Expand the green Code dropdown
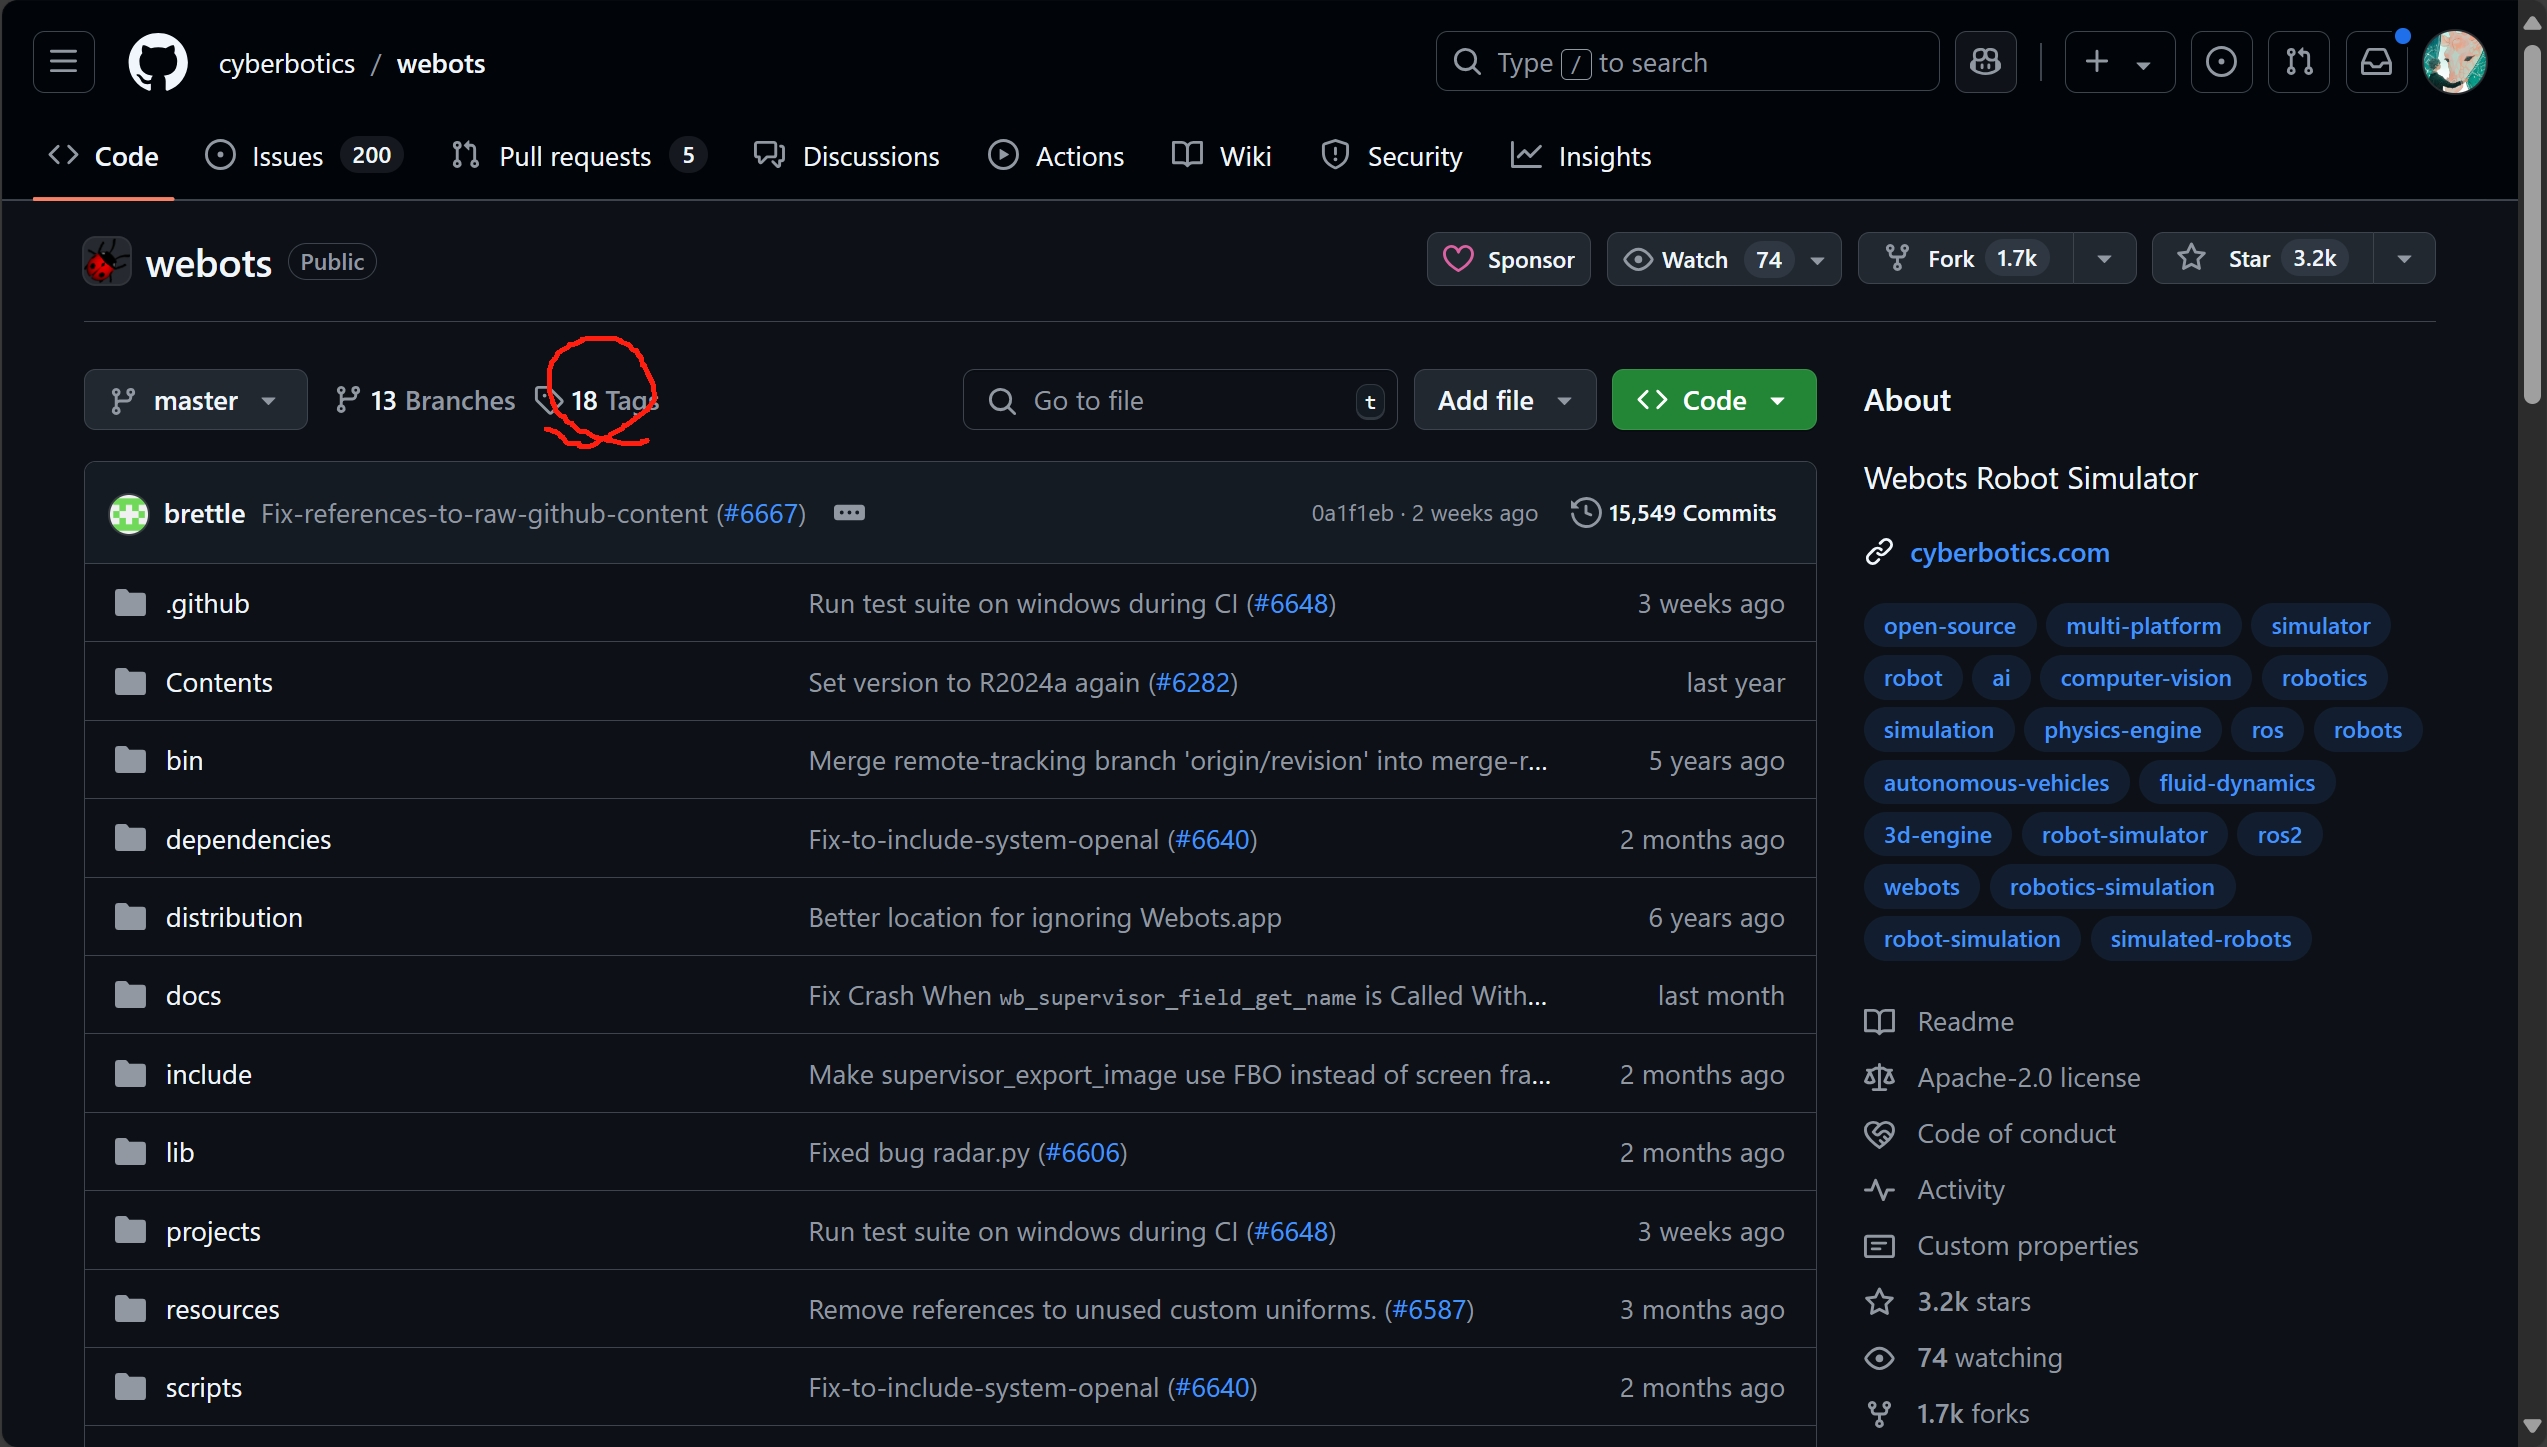The width and height of the screenshot is (2547, 1447). coord(1713,400)
